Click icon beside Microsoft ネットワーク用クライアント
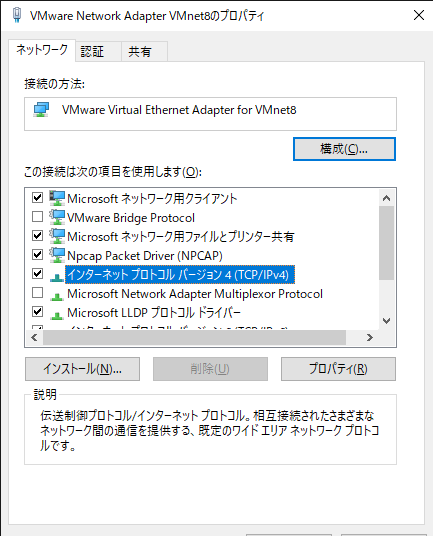Image resolution: width=433 pixels, height=536 pixels. click(x=57, y=198)
